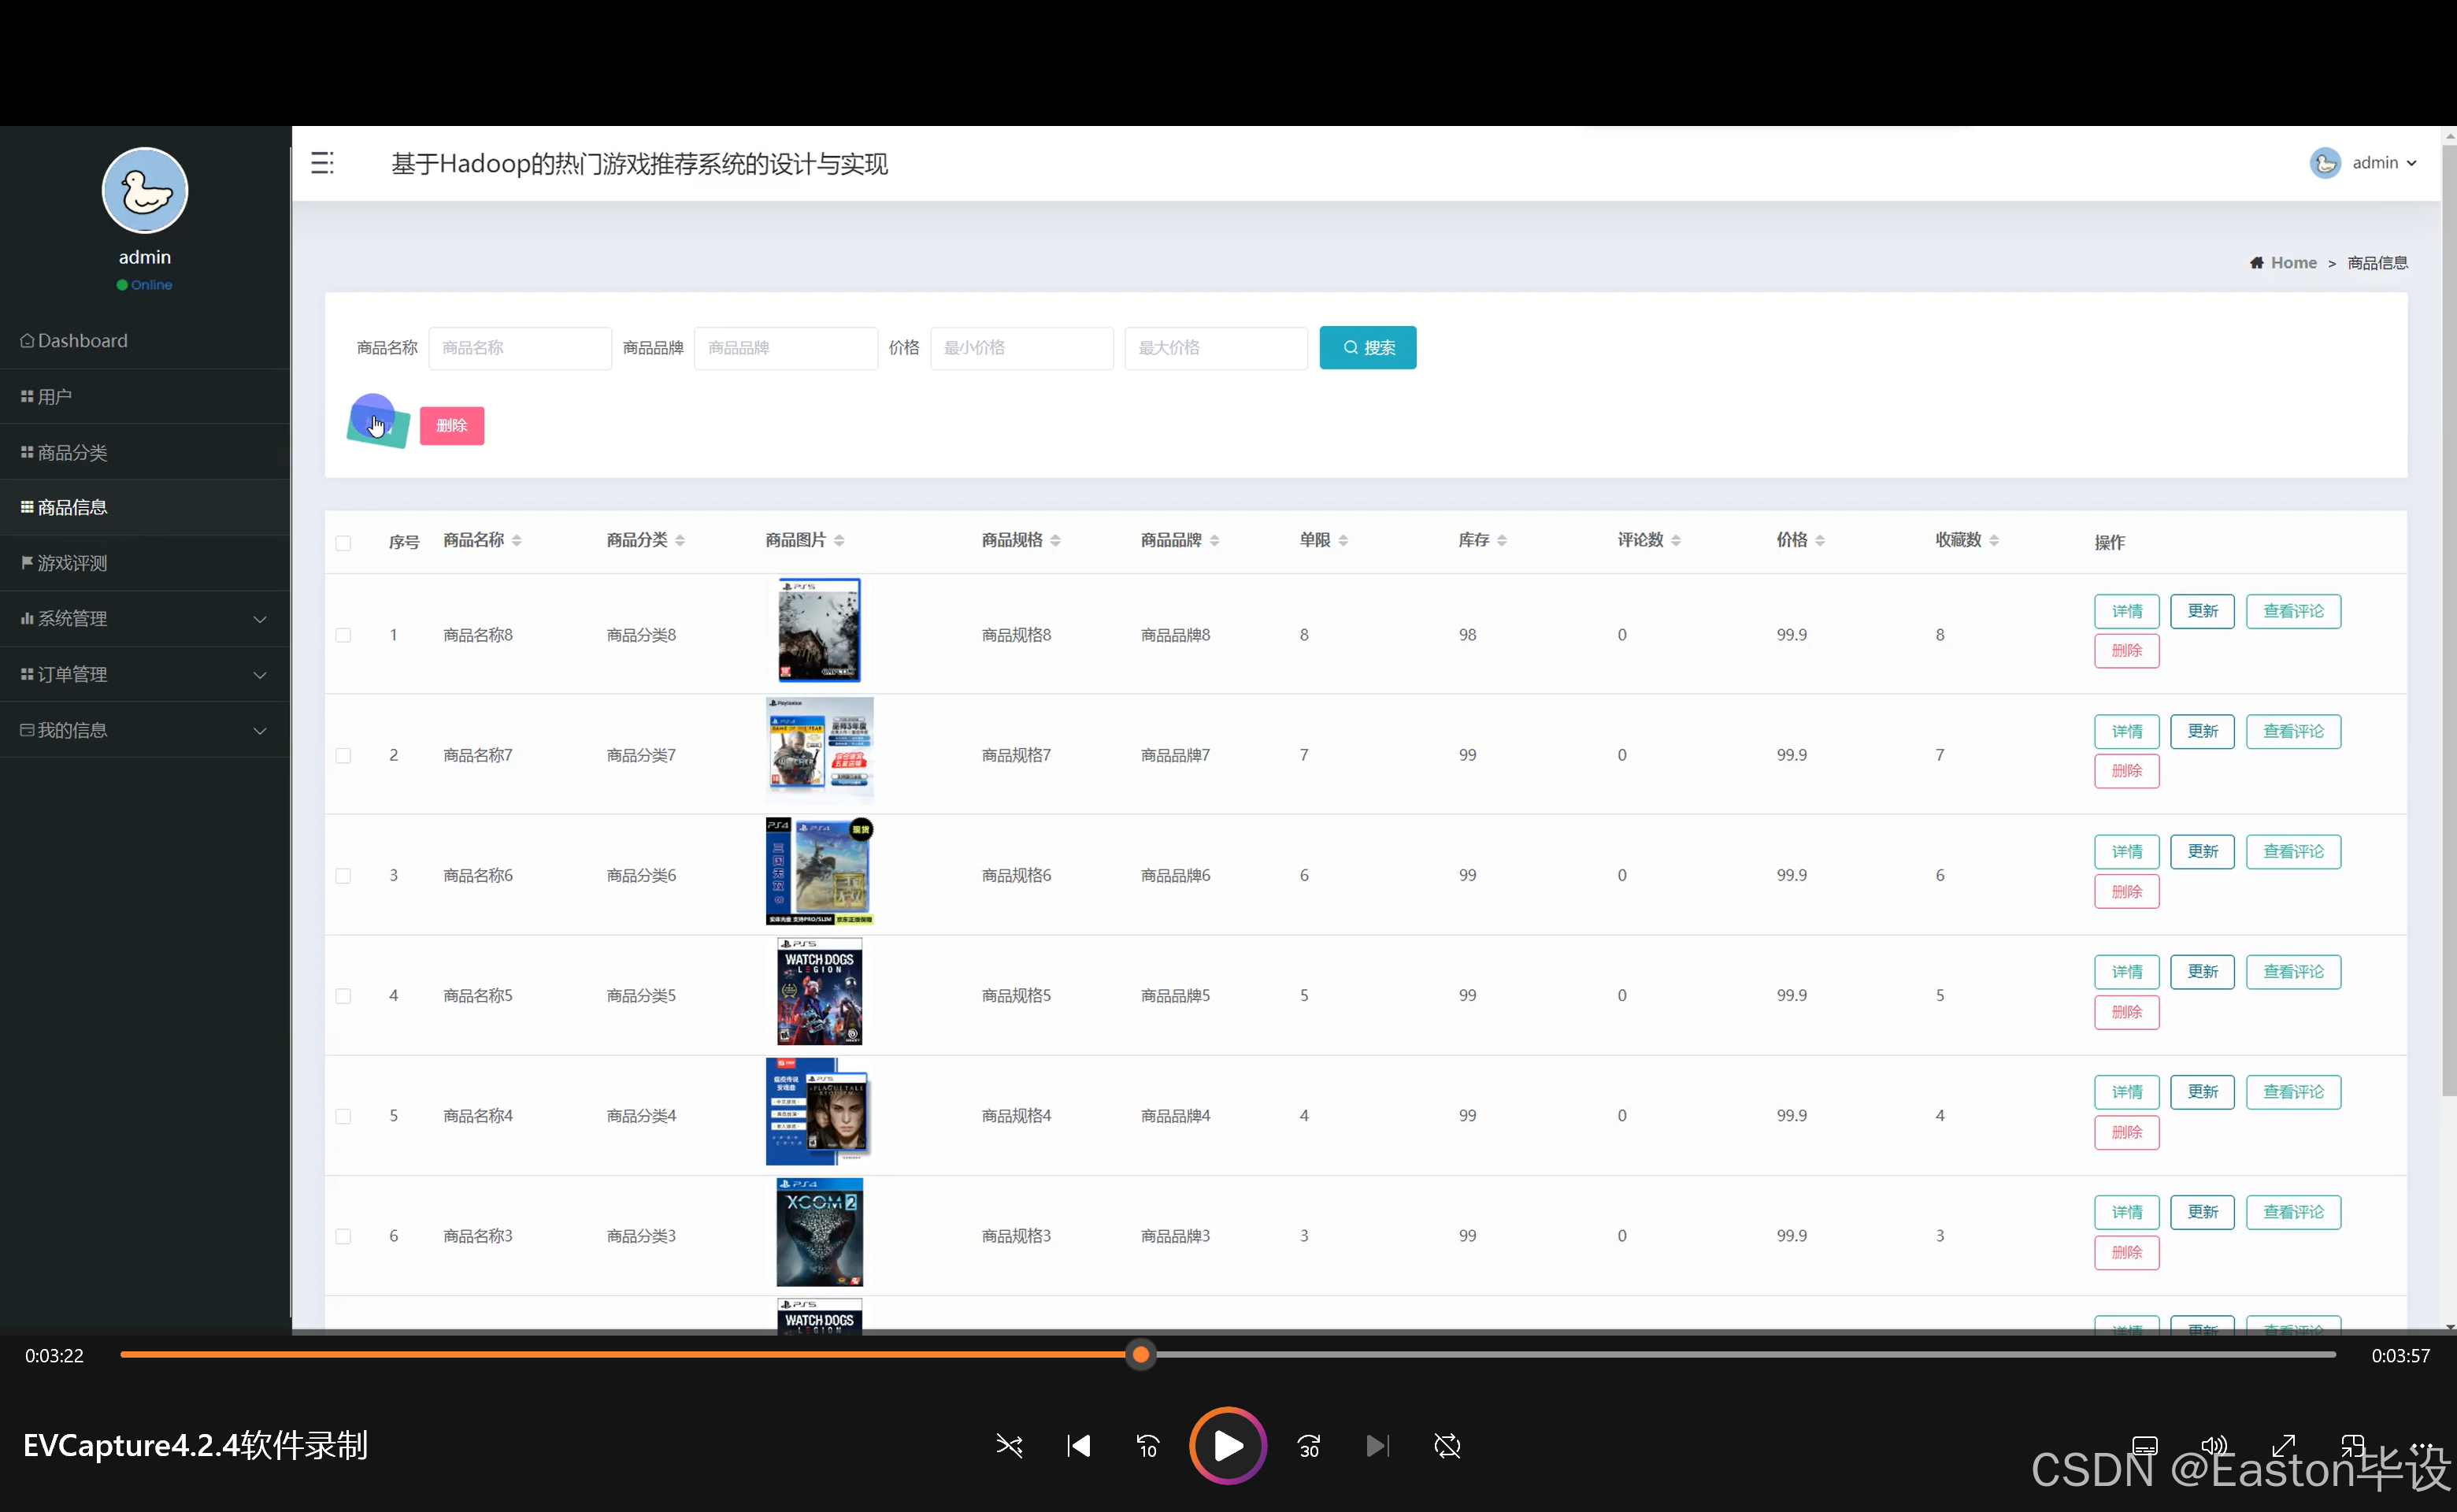Open the product image for 商品名称8
Screen dimensions: 2457x1512
819,630
